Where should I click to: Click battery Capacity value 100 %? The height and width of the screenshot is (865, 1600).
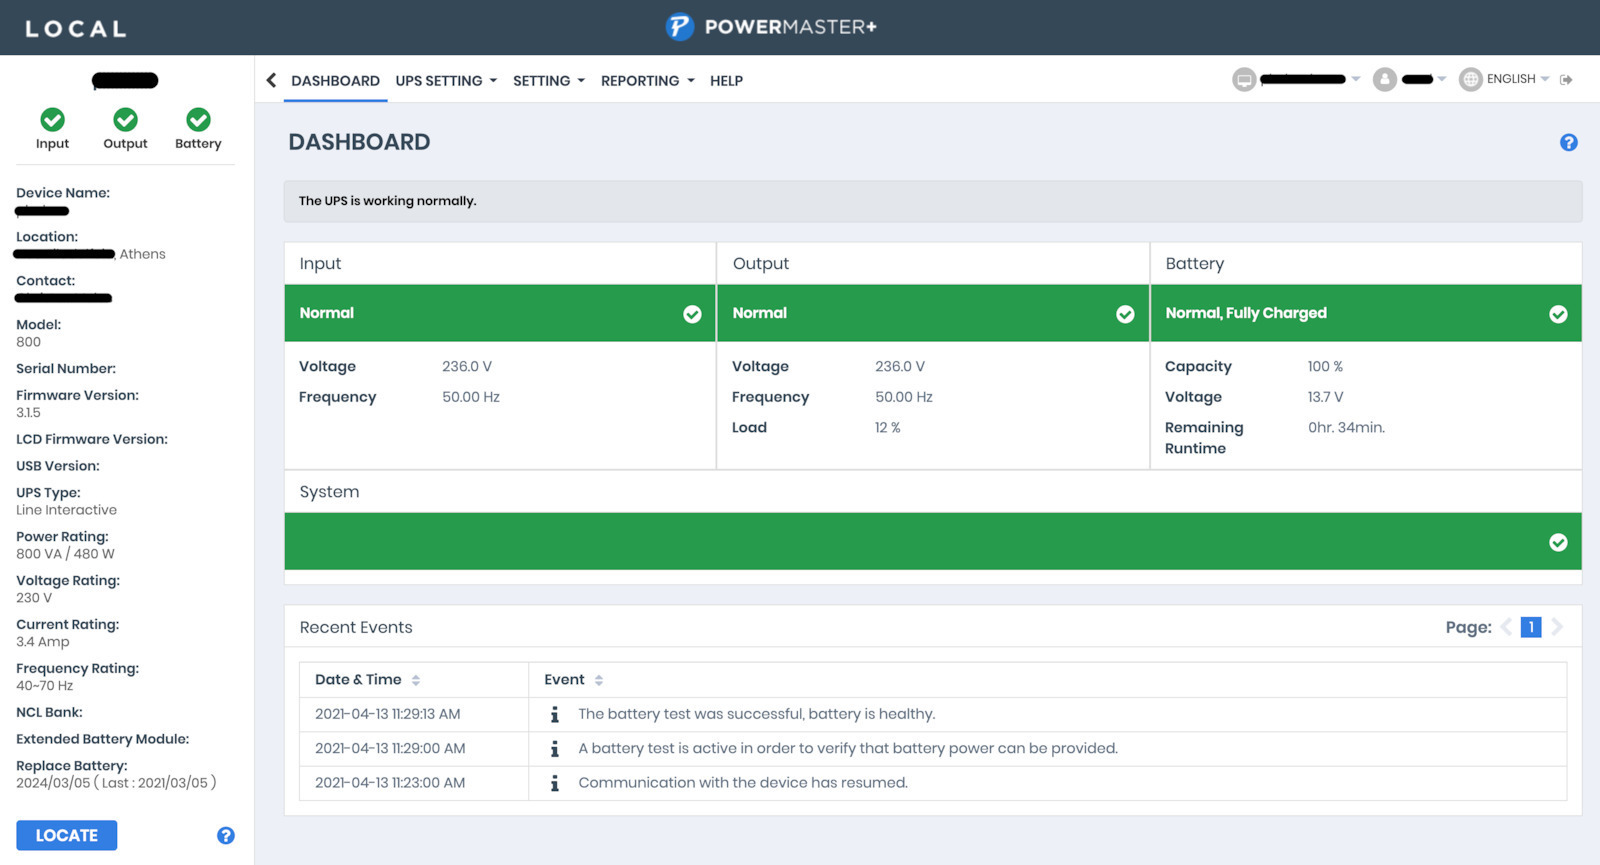pyautogui.click(x=1325, y=366)
